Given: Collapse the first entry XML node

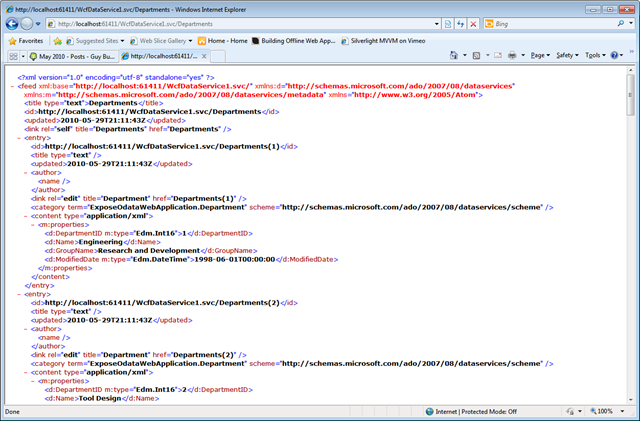Looking at the screenshot, I should 19,138.
